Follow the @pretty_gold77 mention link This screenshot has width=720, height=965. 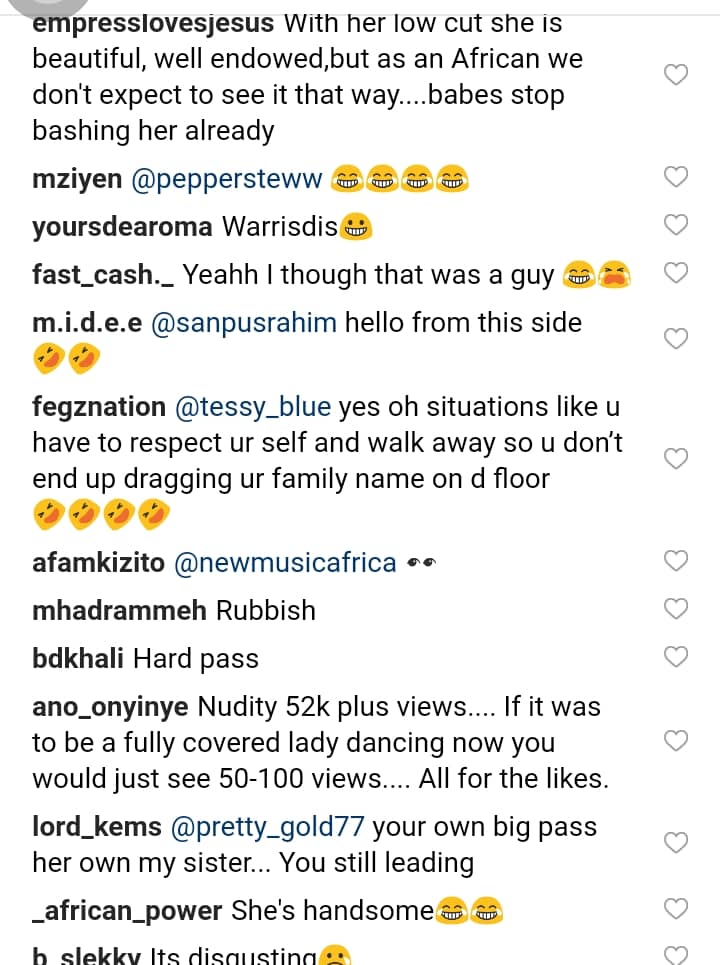pyautogui.click(x=267, y=827)
